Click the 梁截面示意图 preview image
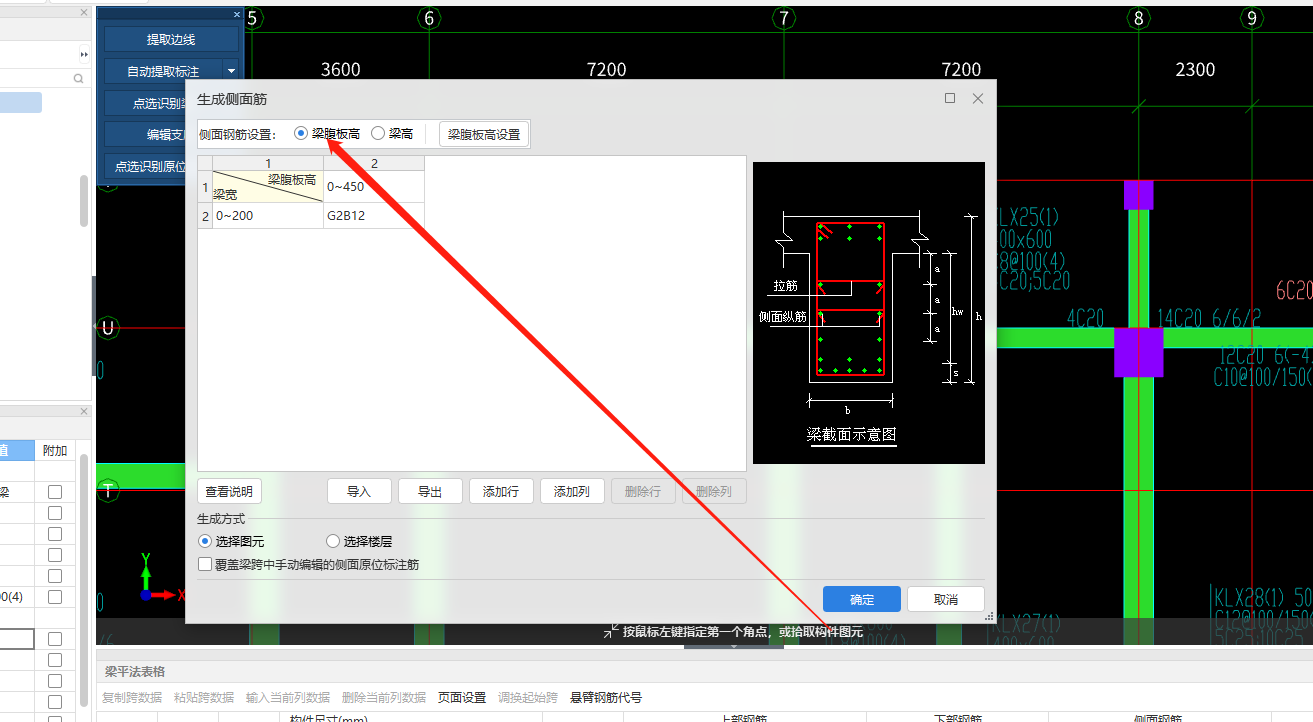This screenshot has height=722, width=1313. tap(869, 313)
